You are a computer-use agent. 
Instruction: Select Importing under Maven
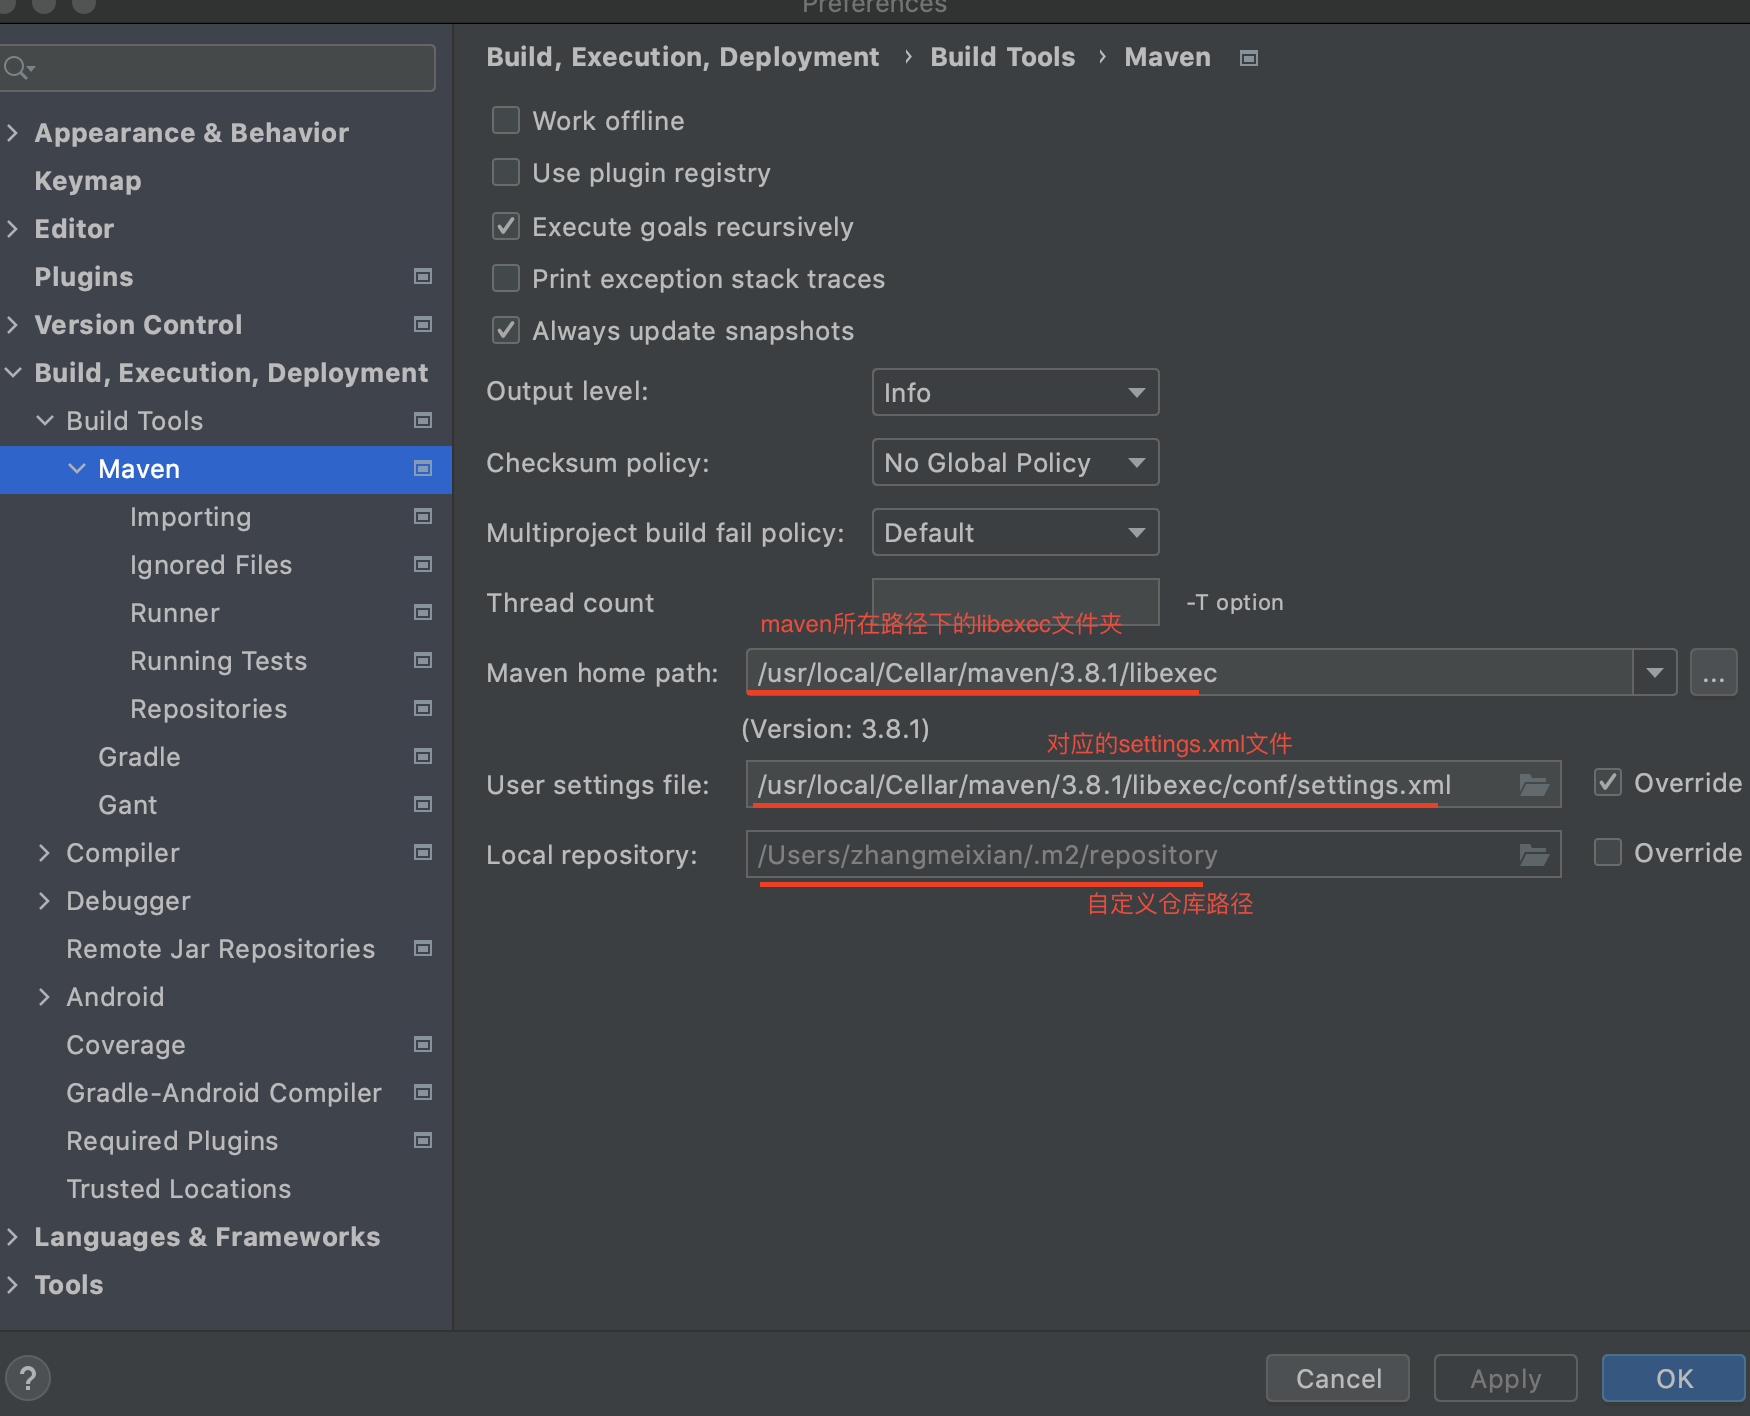coord(190,517)
